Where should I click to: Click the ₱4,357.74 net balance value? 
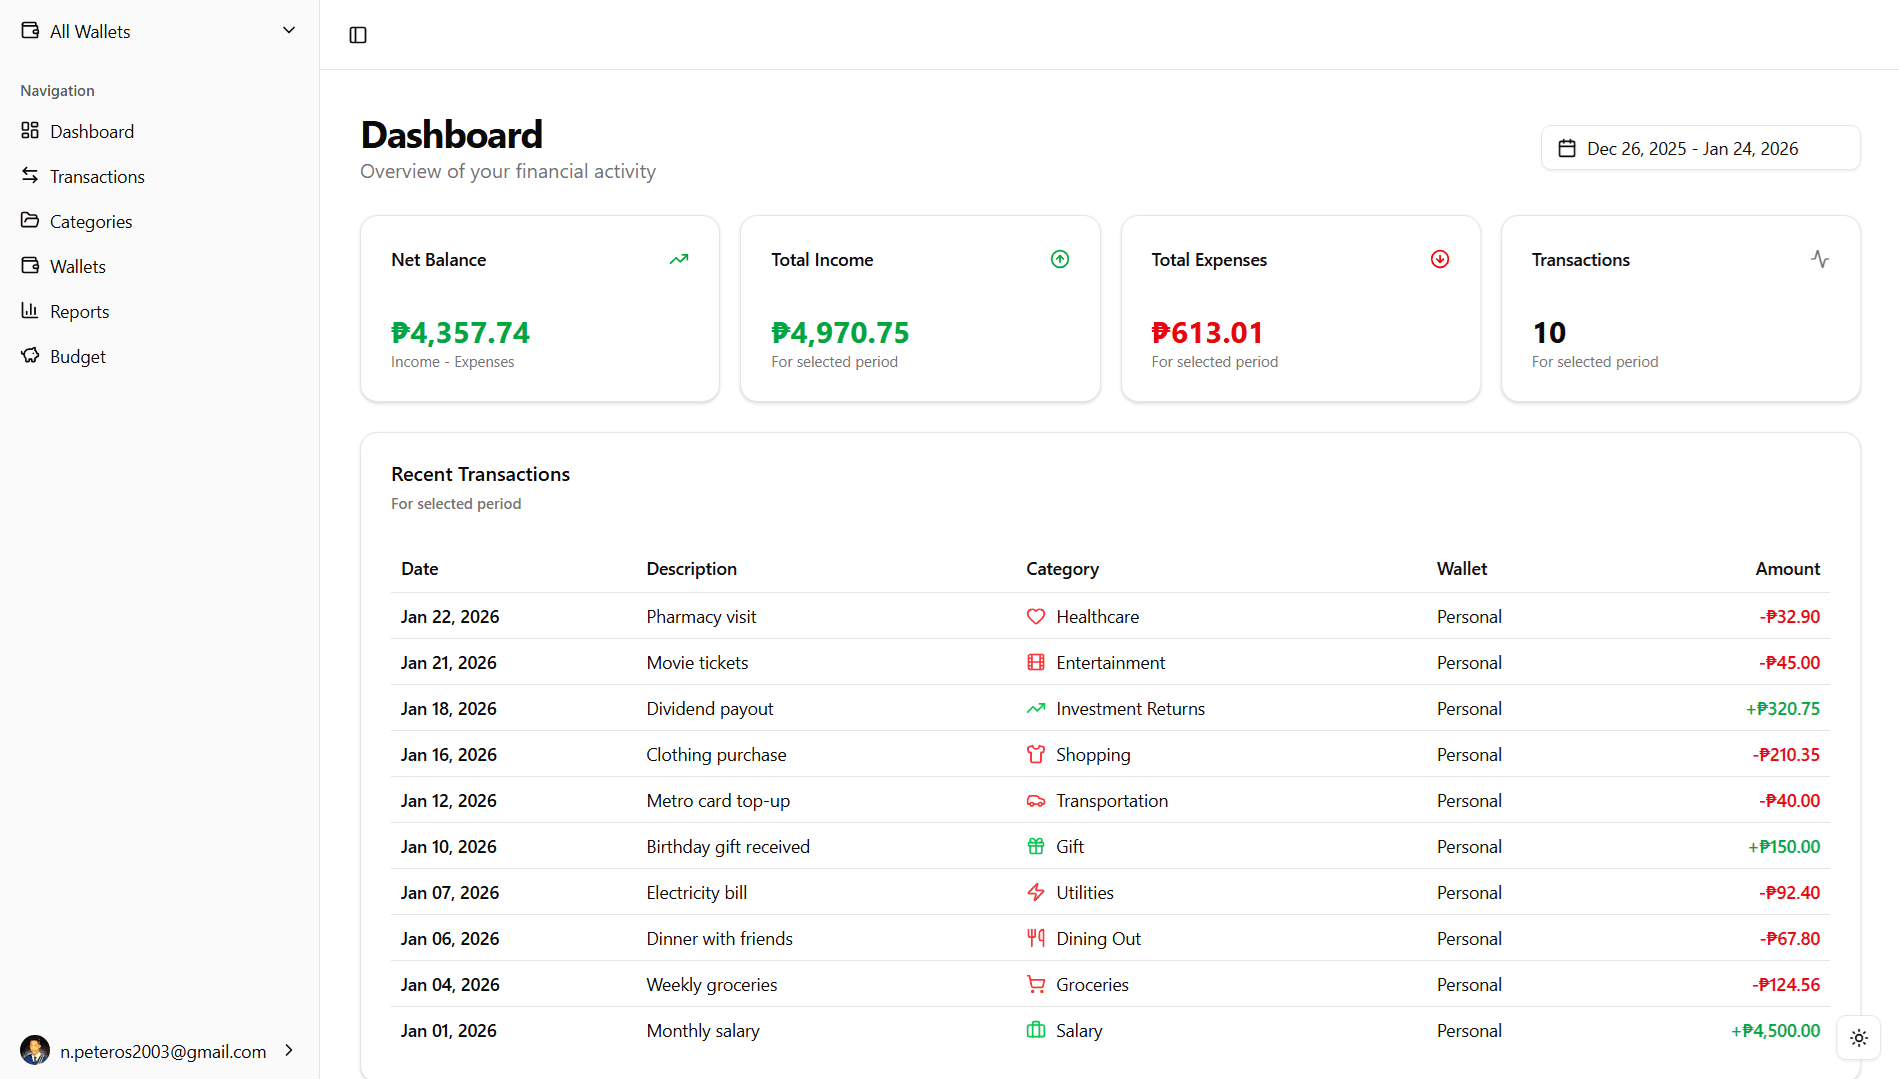point(460,332)
